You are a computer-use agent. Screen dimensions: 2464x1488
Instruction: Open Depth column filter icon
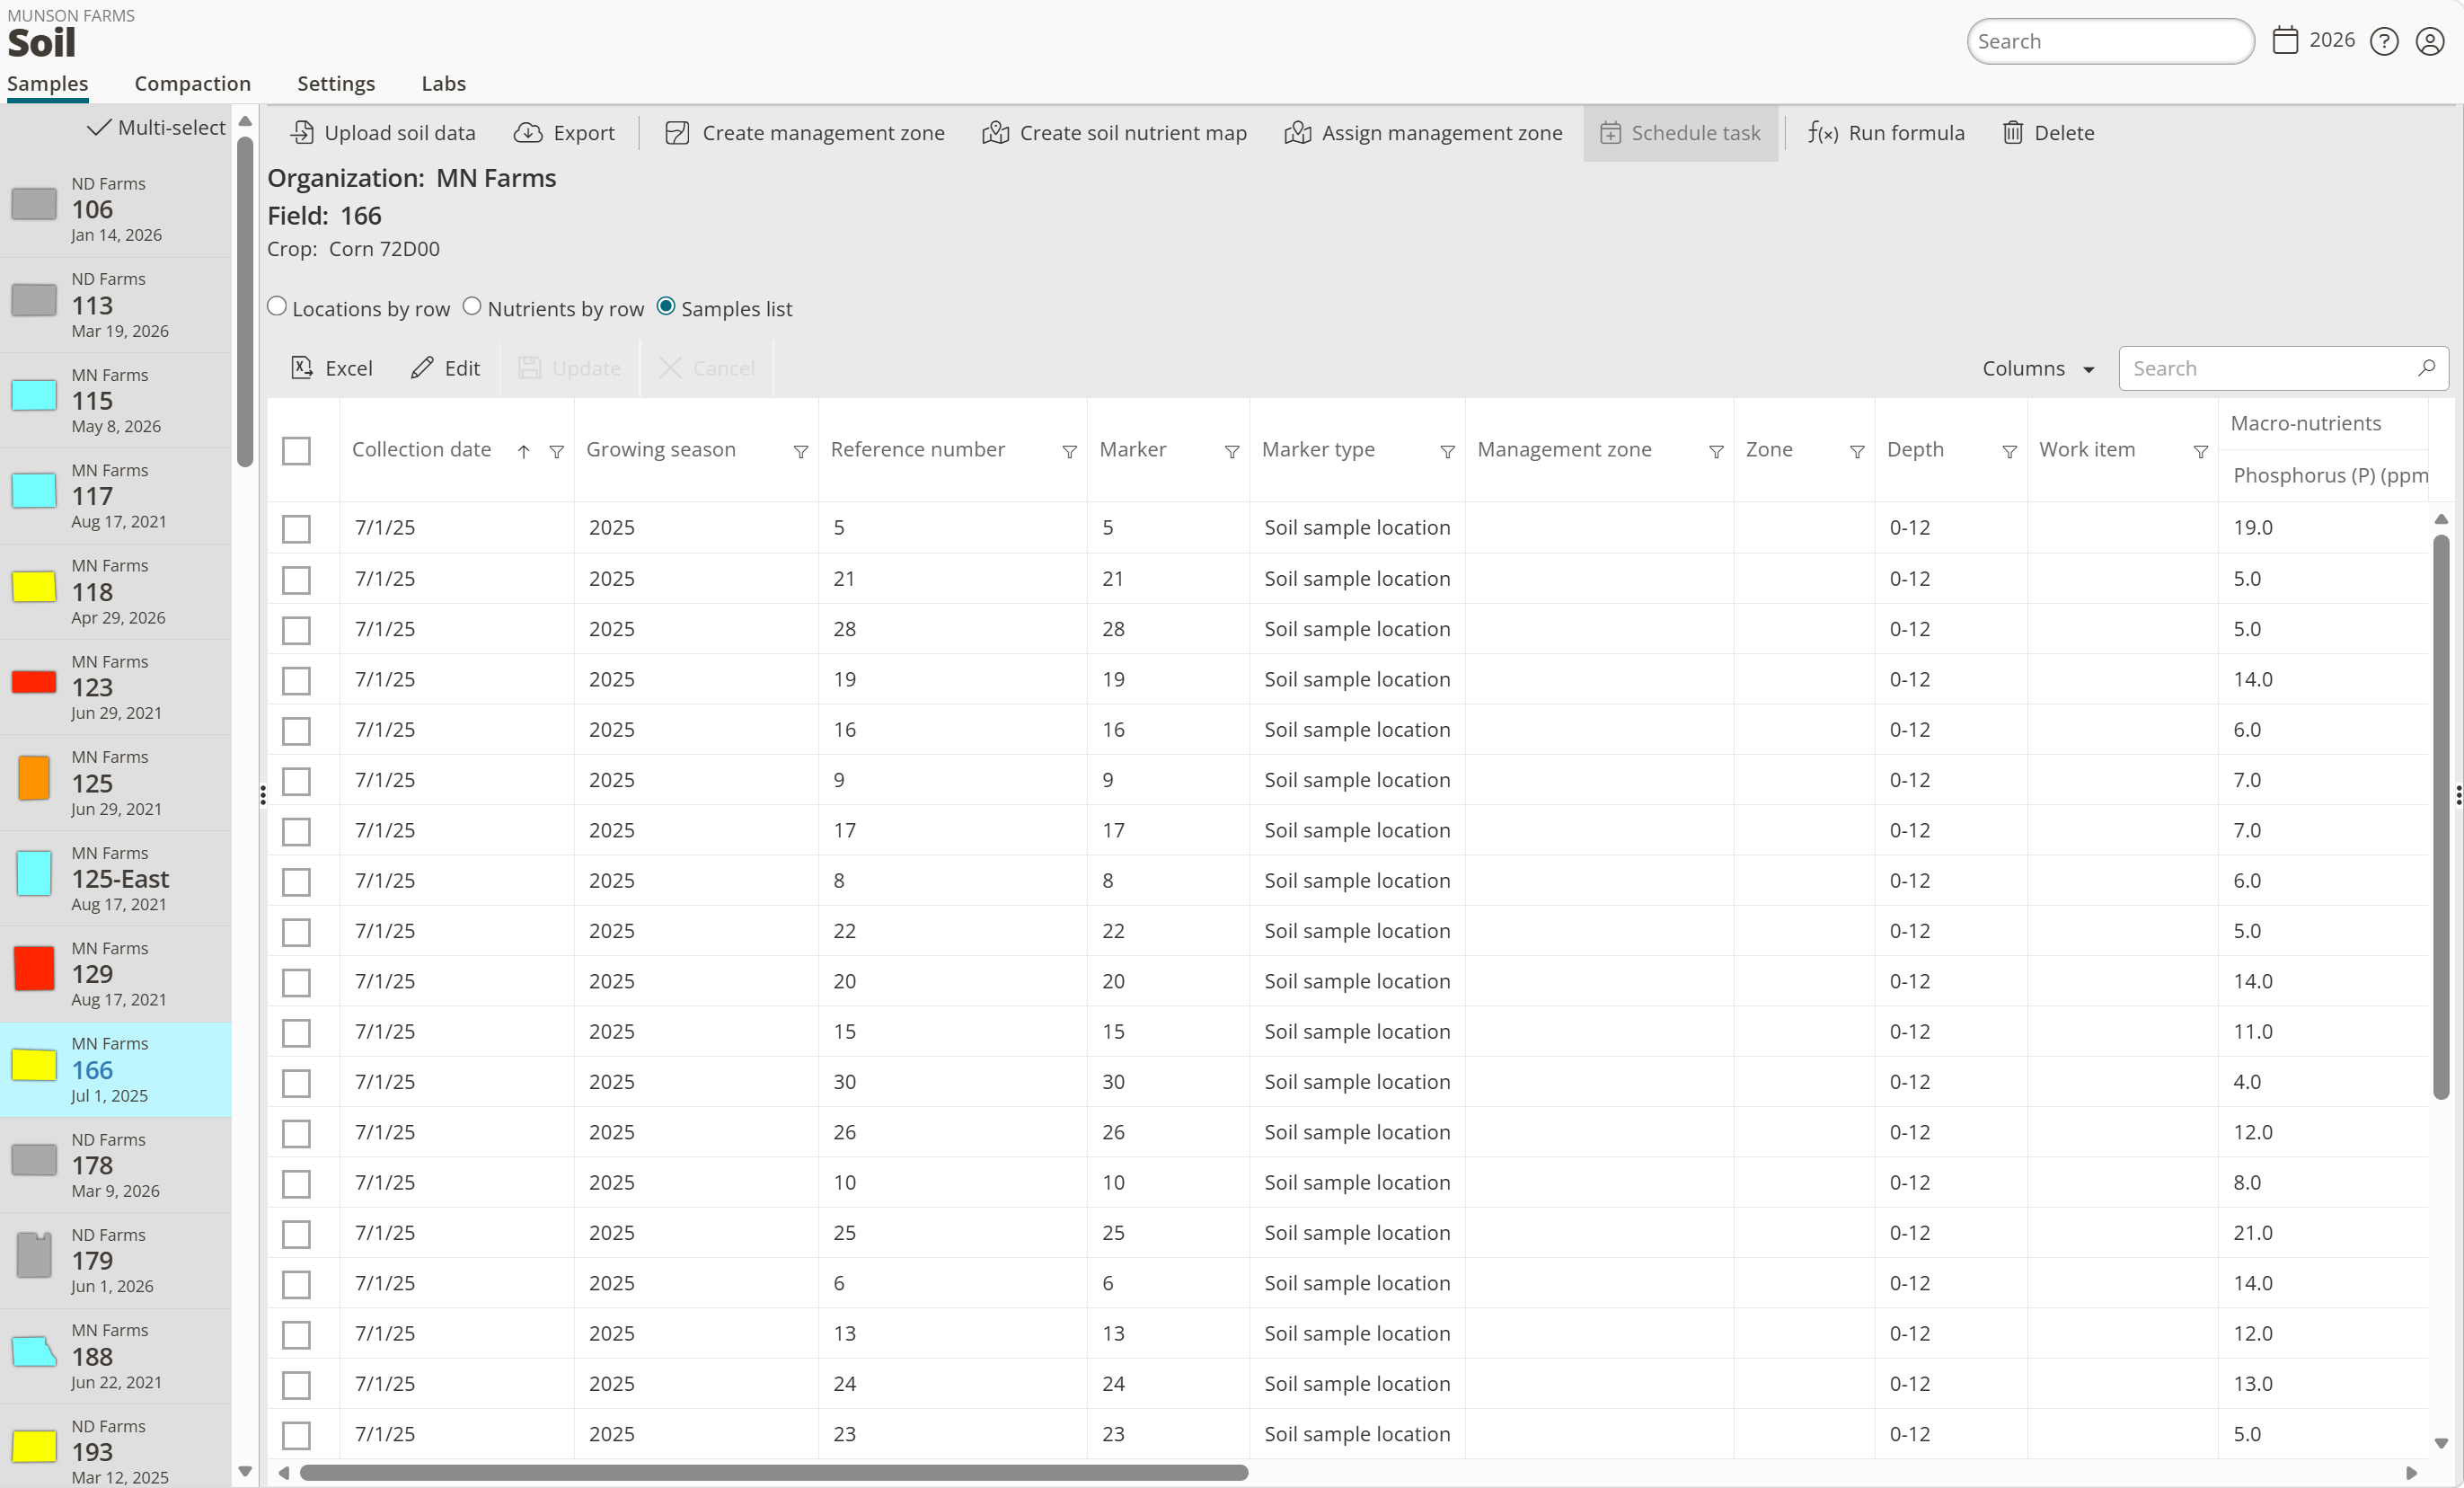pos(2009,452)
